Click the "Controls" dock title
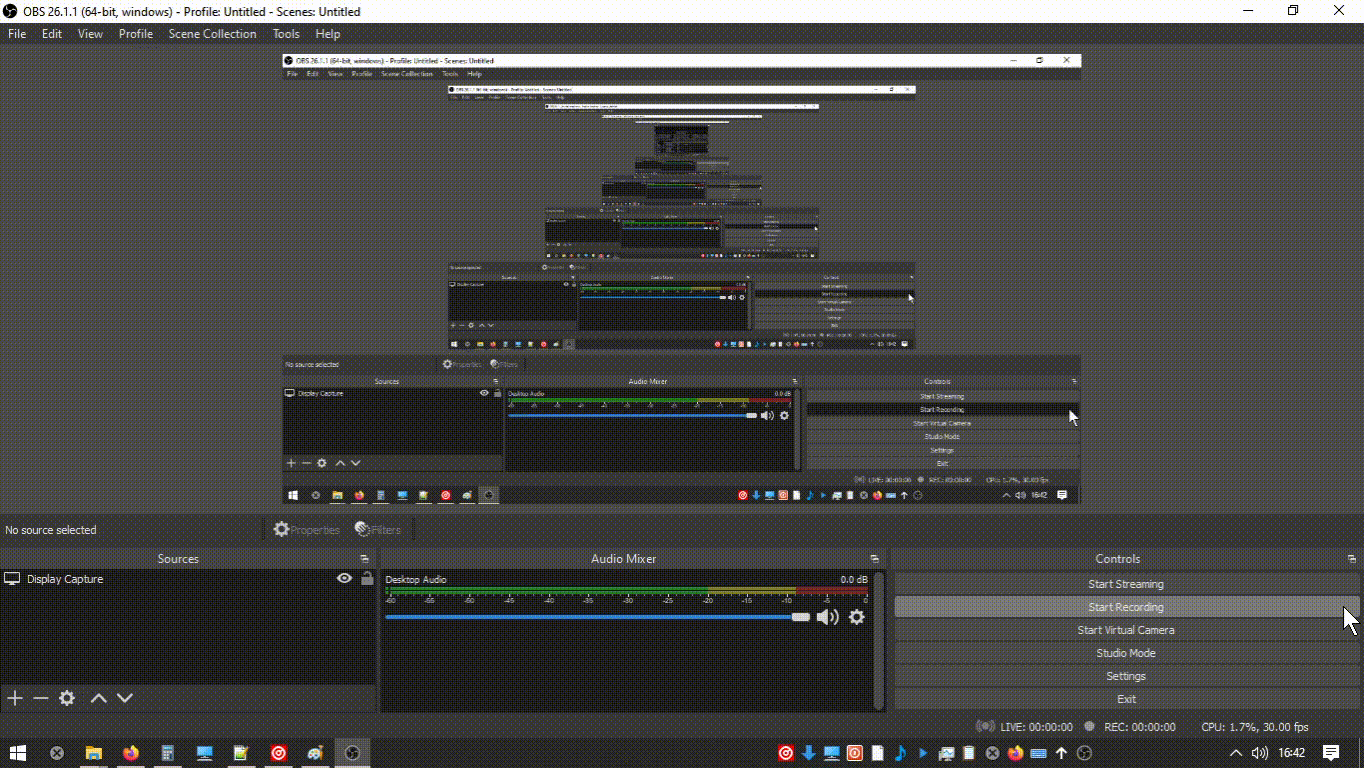This screenshot has width=1364, height=768. point(1118,559)
